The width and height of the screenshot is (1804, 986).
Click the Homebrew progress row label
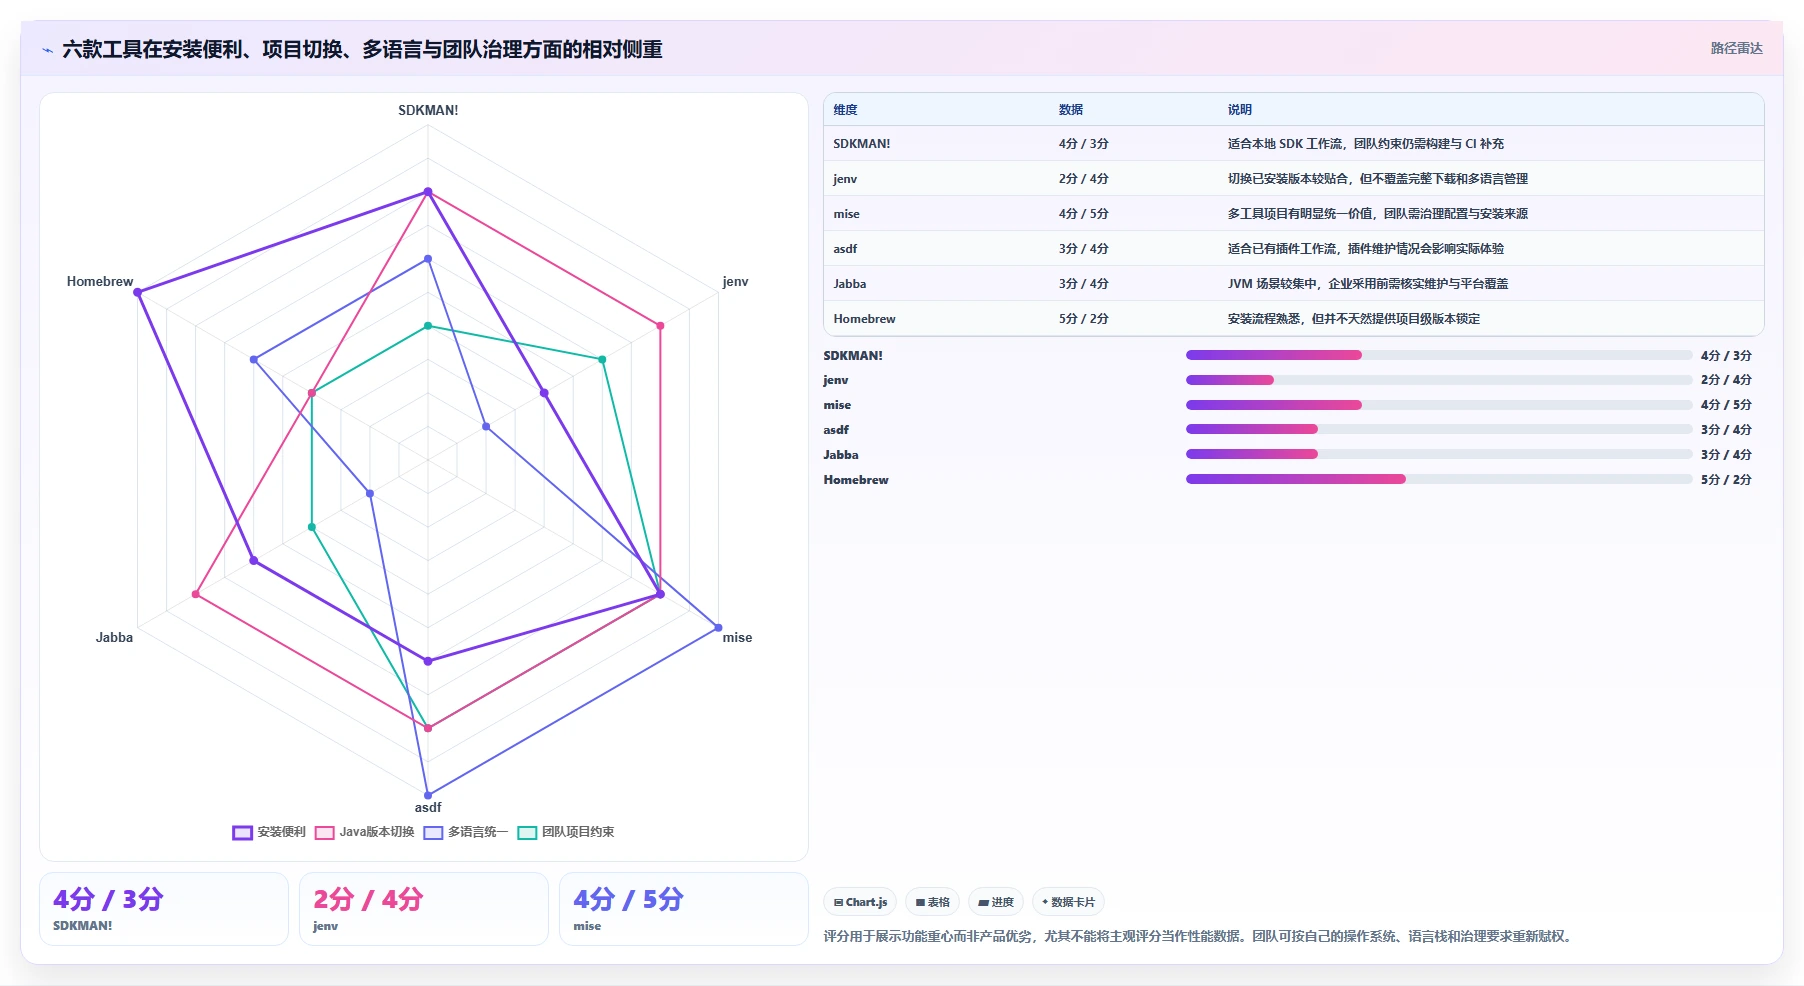tap(856, 480)
